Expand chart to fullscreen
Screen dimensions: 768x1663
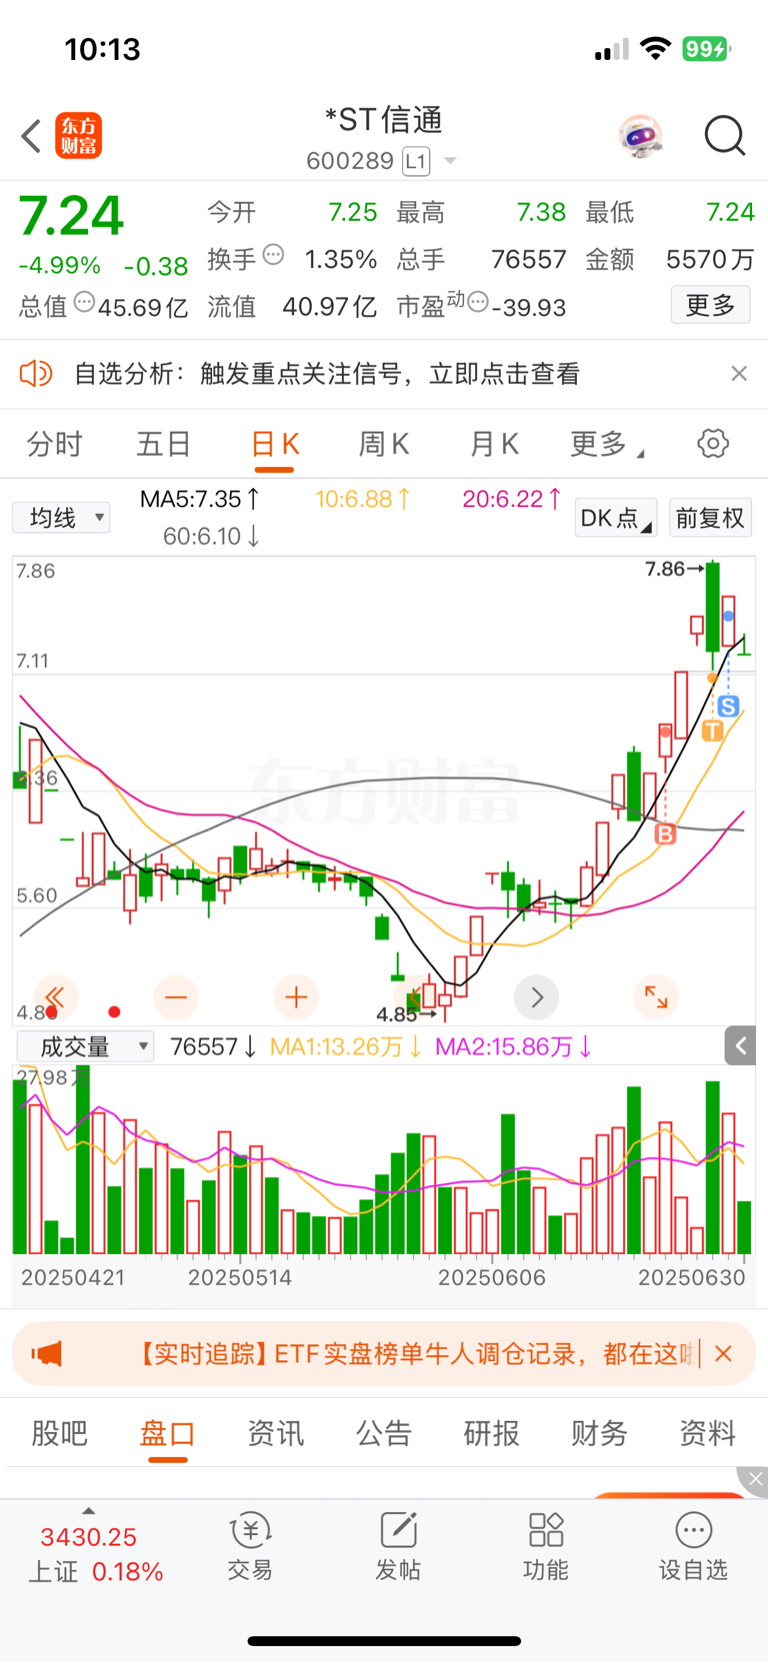657,997
